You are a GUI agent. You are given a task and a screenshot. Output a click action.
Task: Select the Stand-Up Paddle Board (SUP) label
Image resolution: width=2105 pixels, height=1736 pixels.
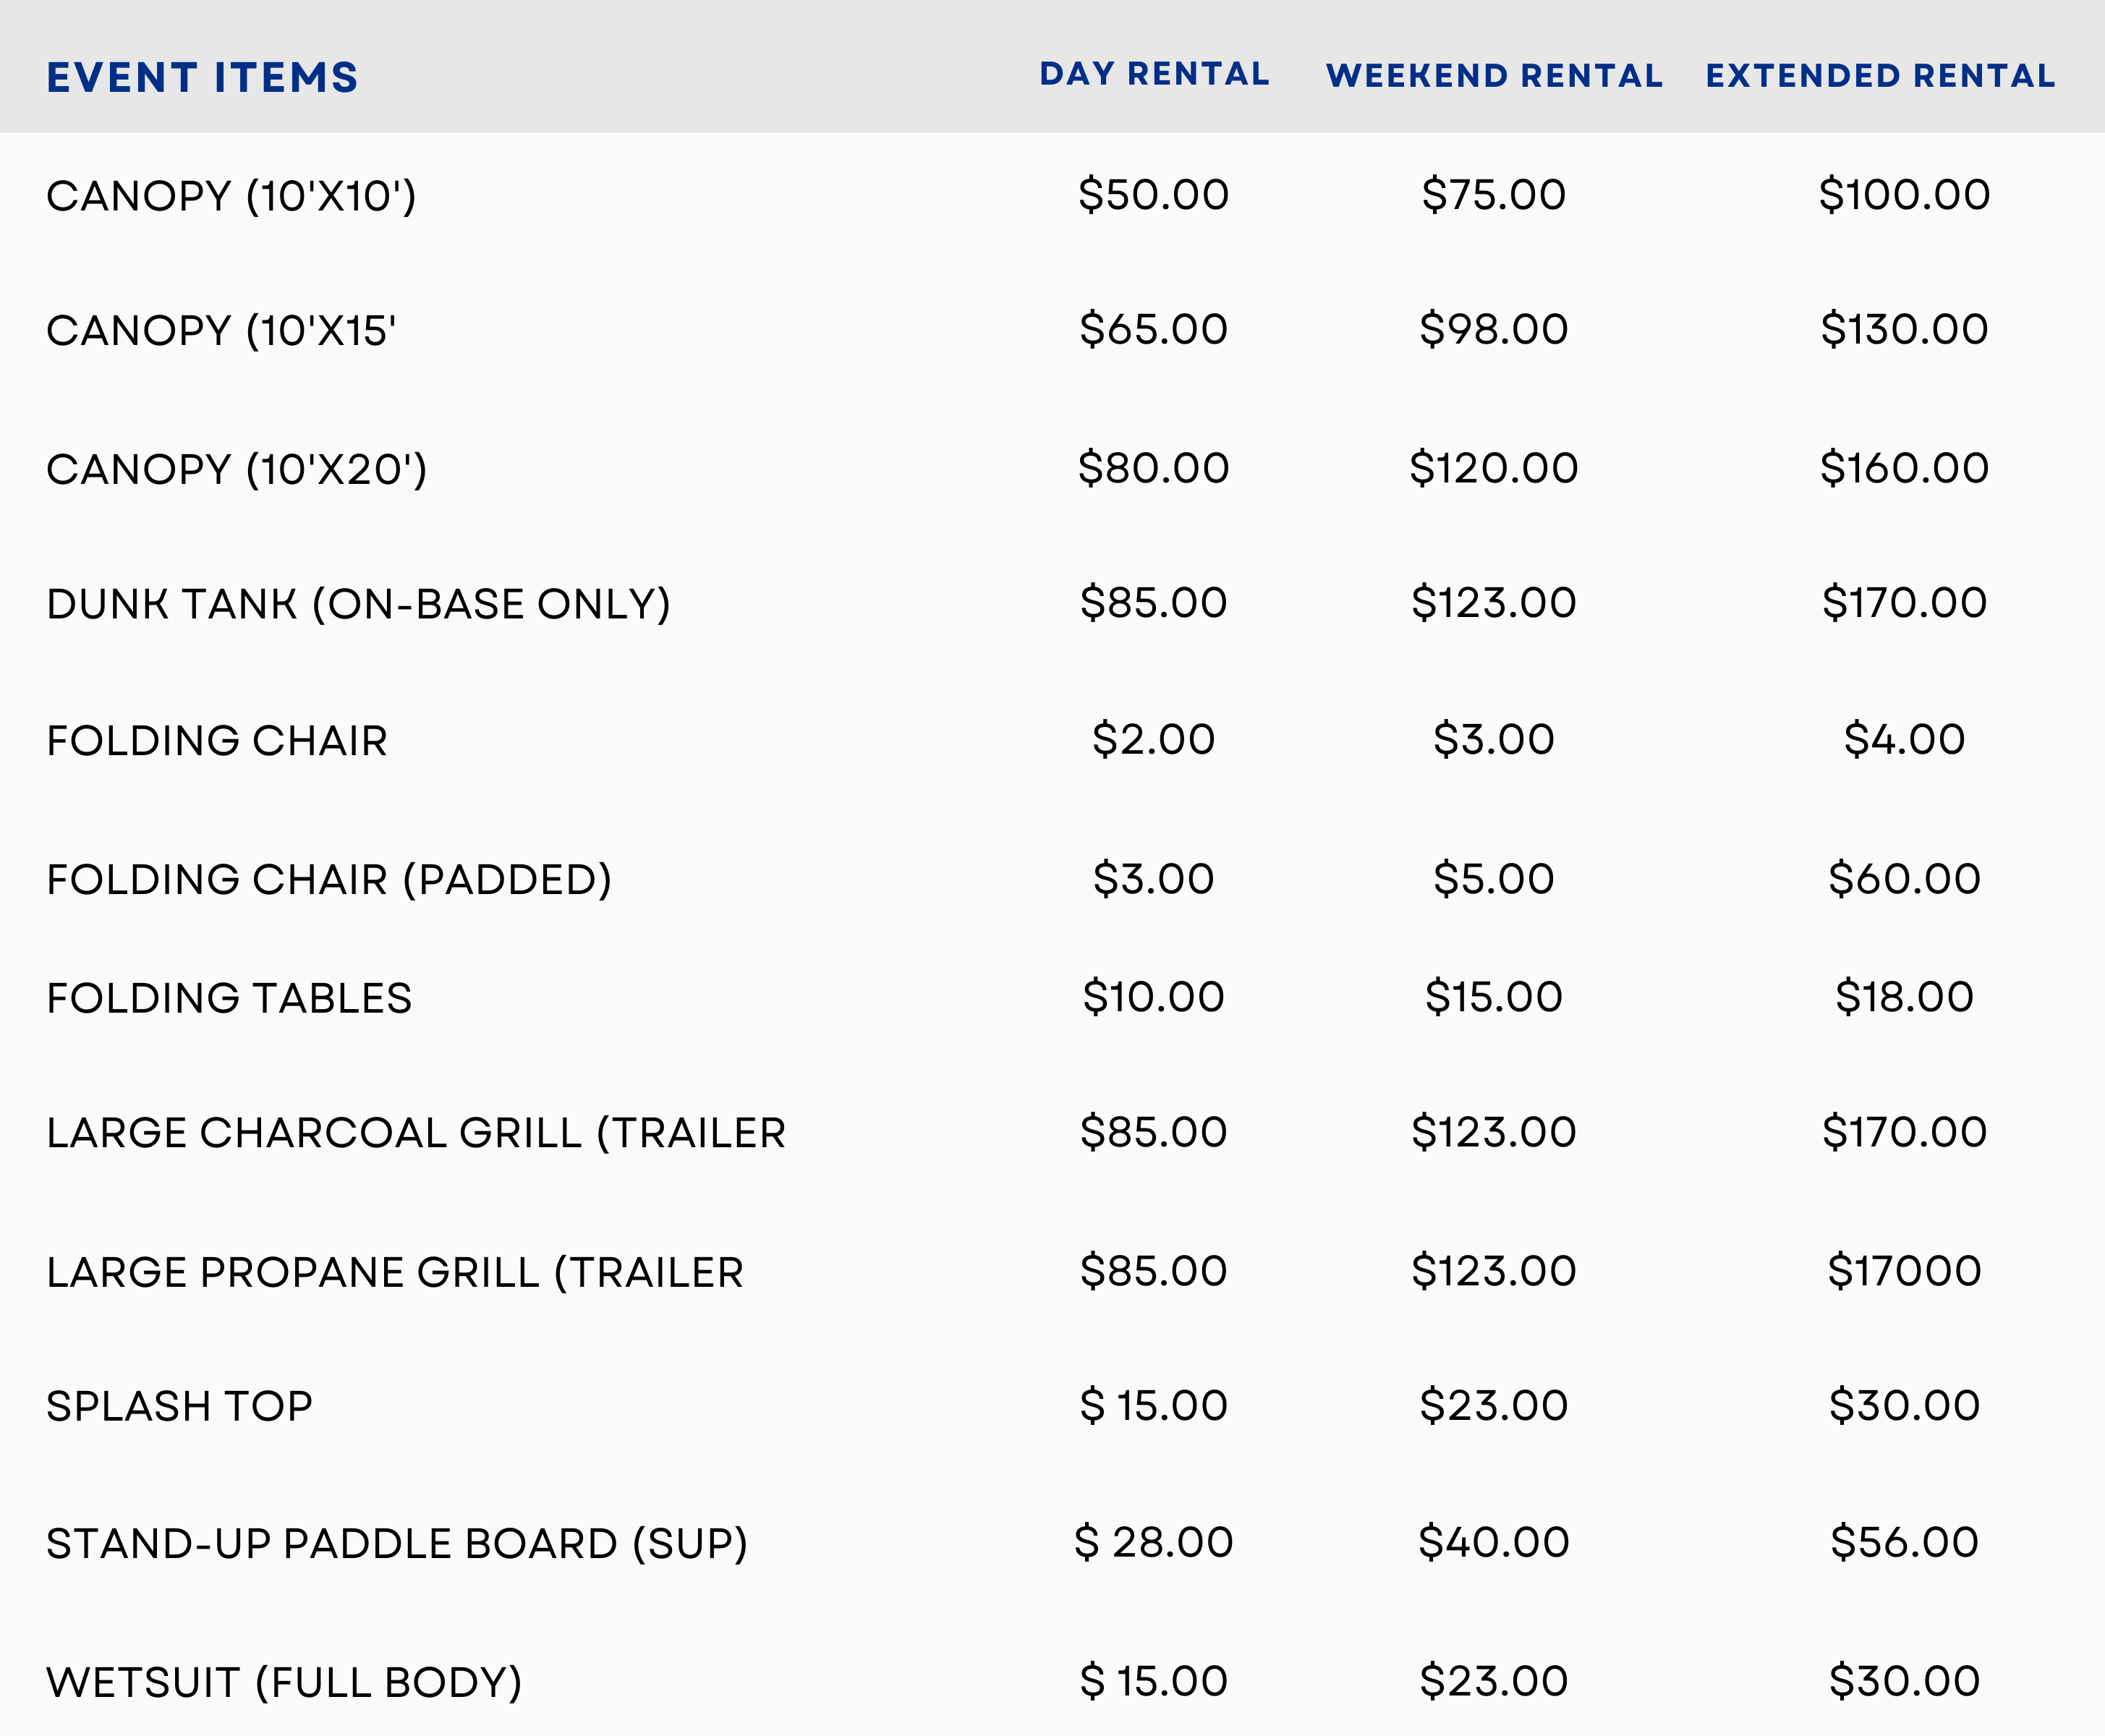[397, 1544]
